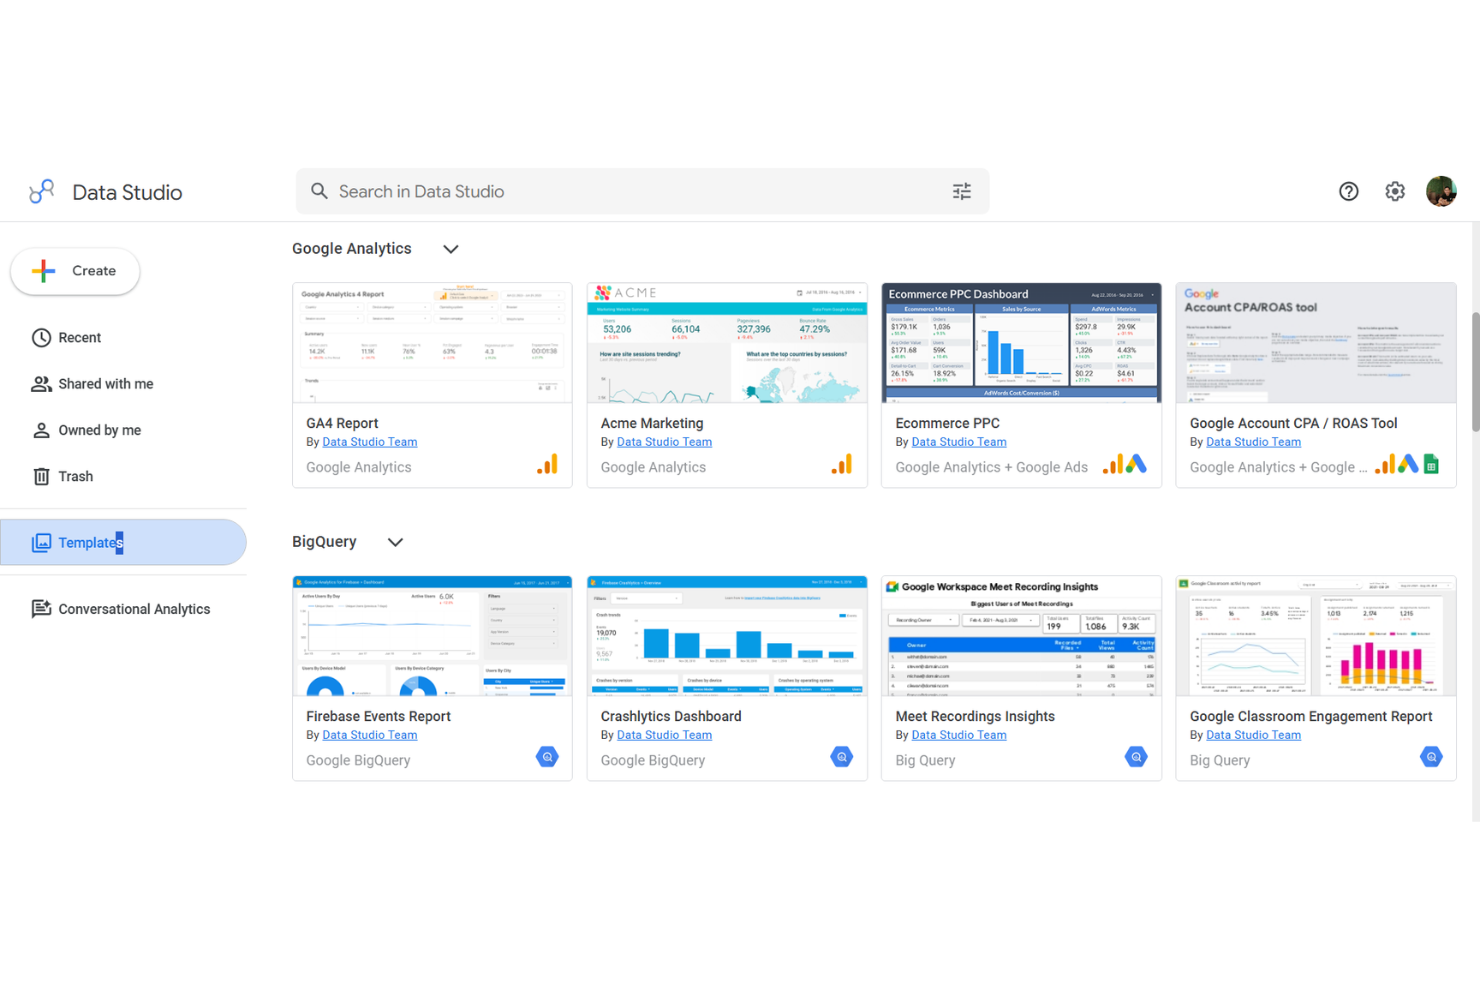Click Google Sheets icon on CPA / ROAS card

[1432, 465]
